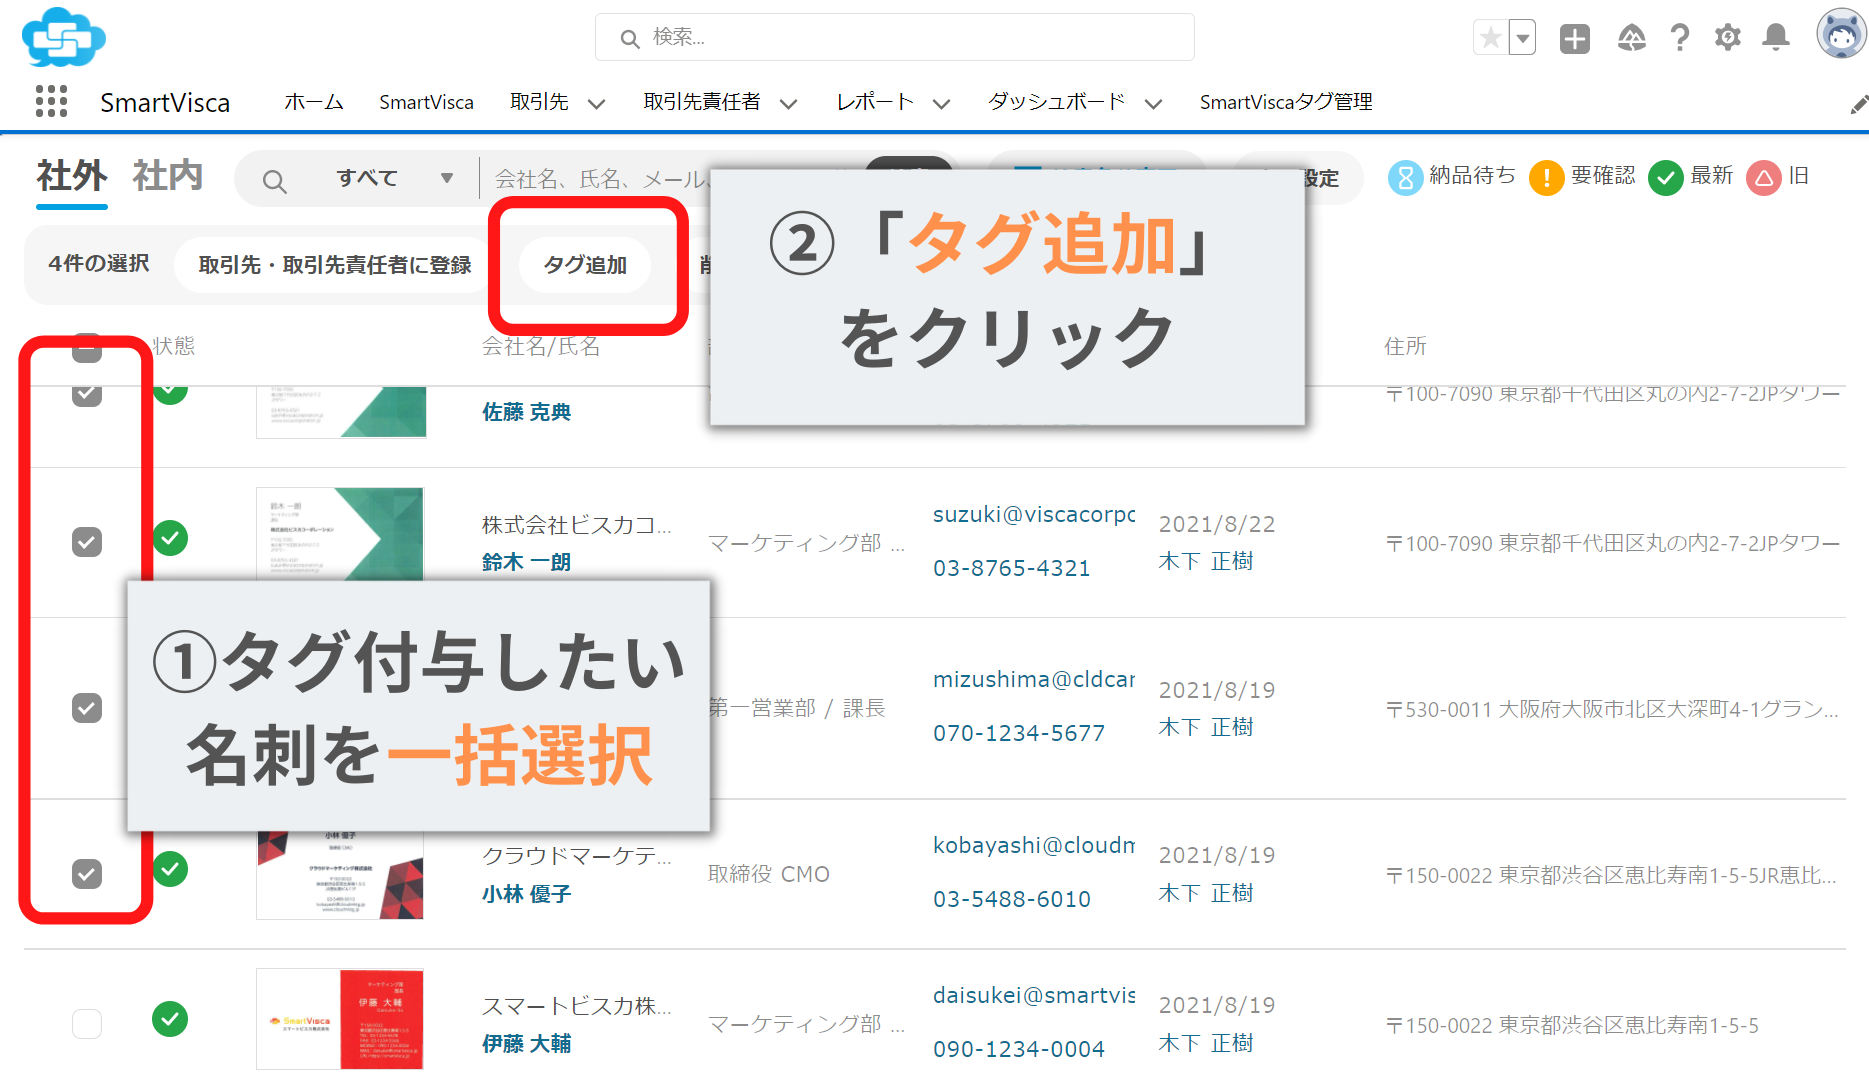Open the App Launcher grid icon

[x=51, y=101]
